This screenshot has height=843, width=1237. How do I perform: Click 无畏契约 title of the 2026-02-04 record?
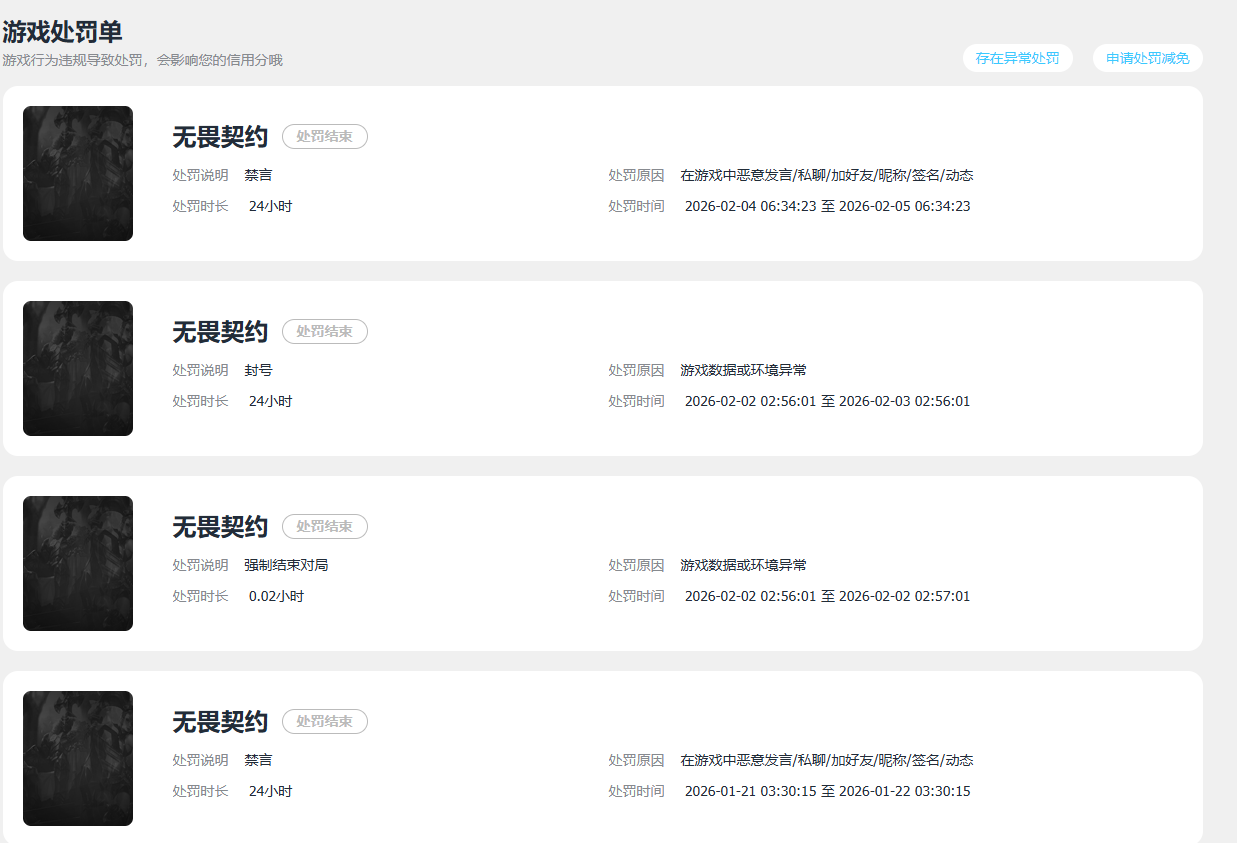(220, 136)
